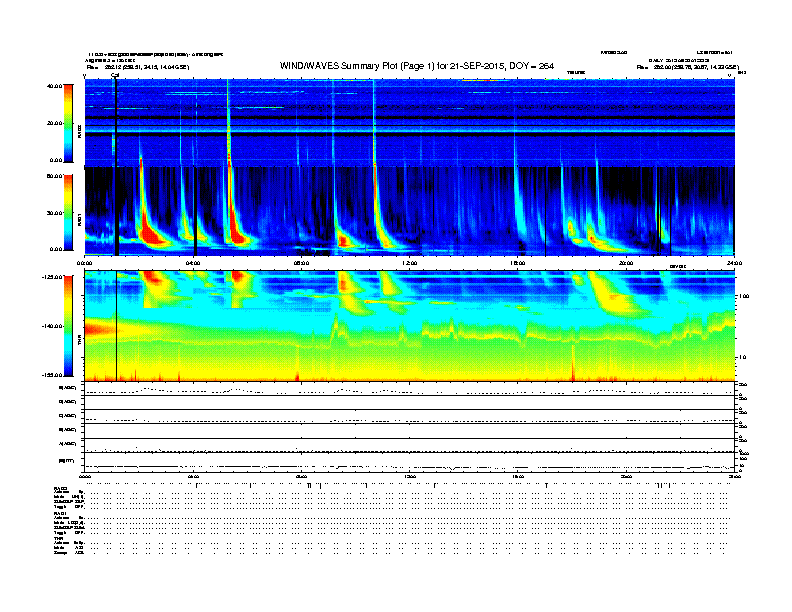The height and width of the screenshot is (612, 792).
Task: Click the 100 tick right of TNR panel
Action: [x=745, y=296]
